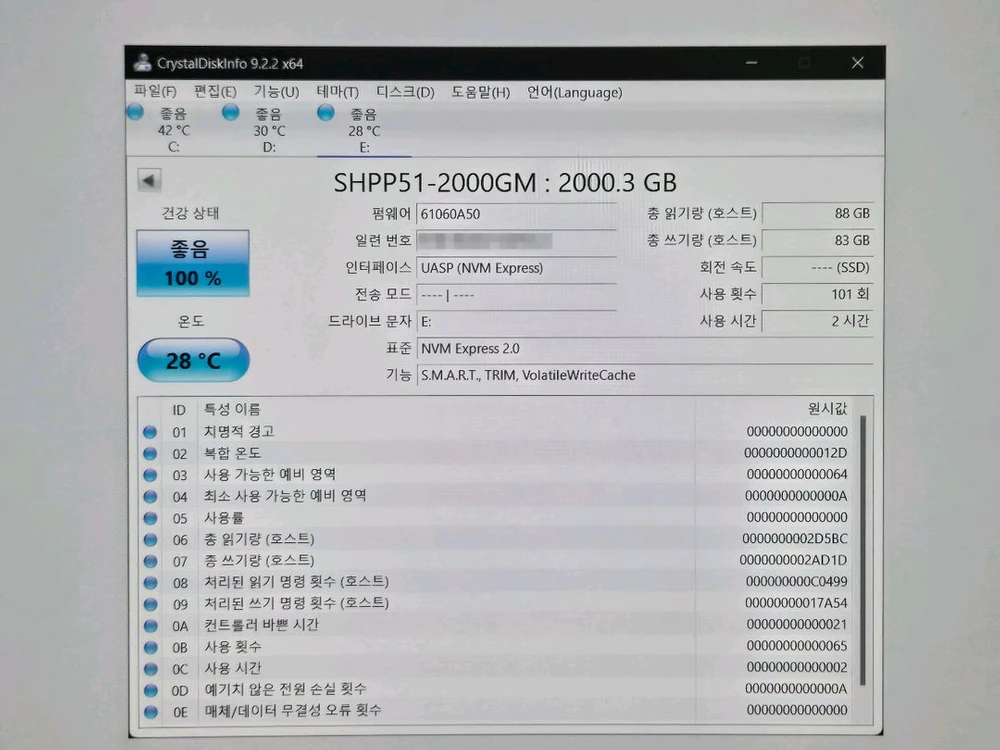Click the S.M.A.R.T., TRIM, VolatileWriteCache field

tap(645, 375)
